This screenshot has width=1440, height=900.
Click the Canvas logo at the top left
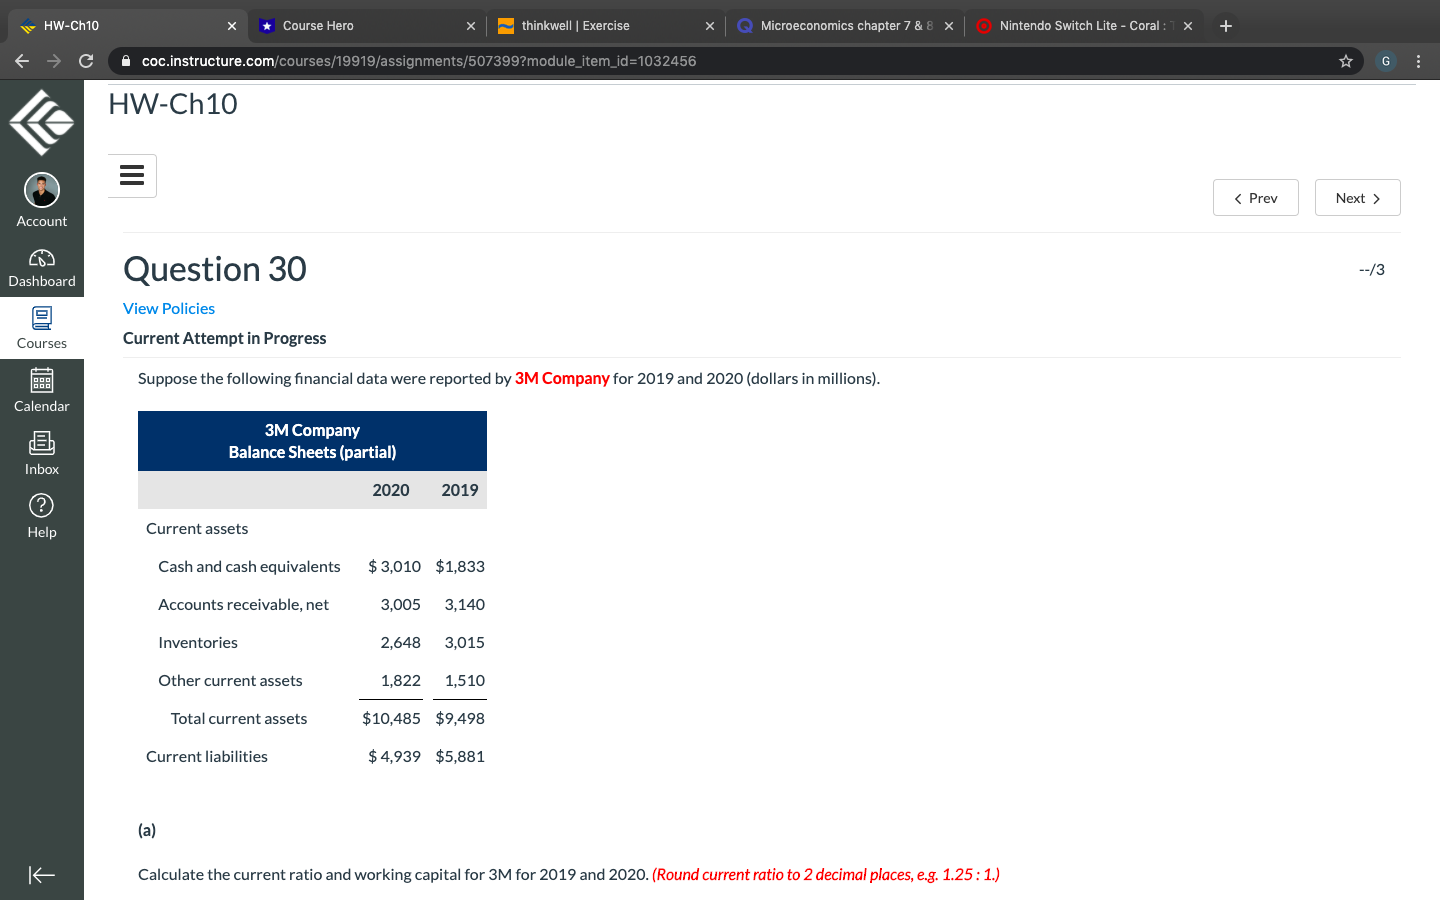tap(41, 121)
